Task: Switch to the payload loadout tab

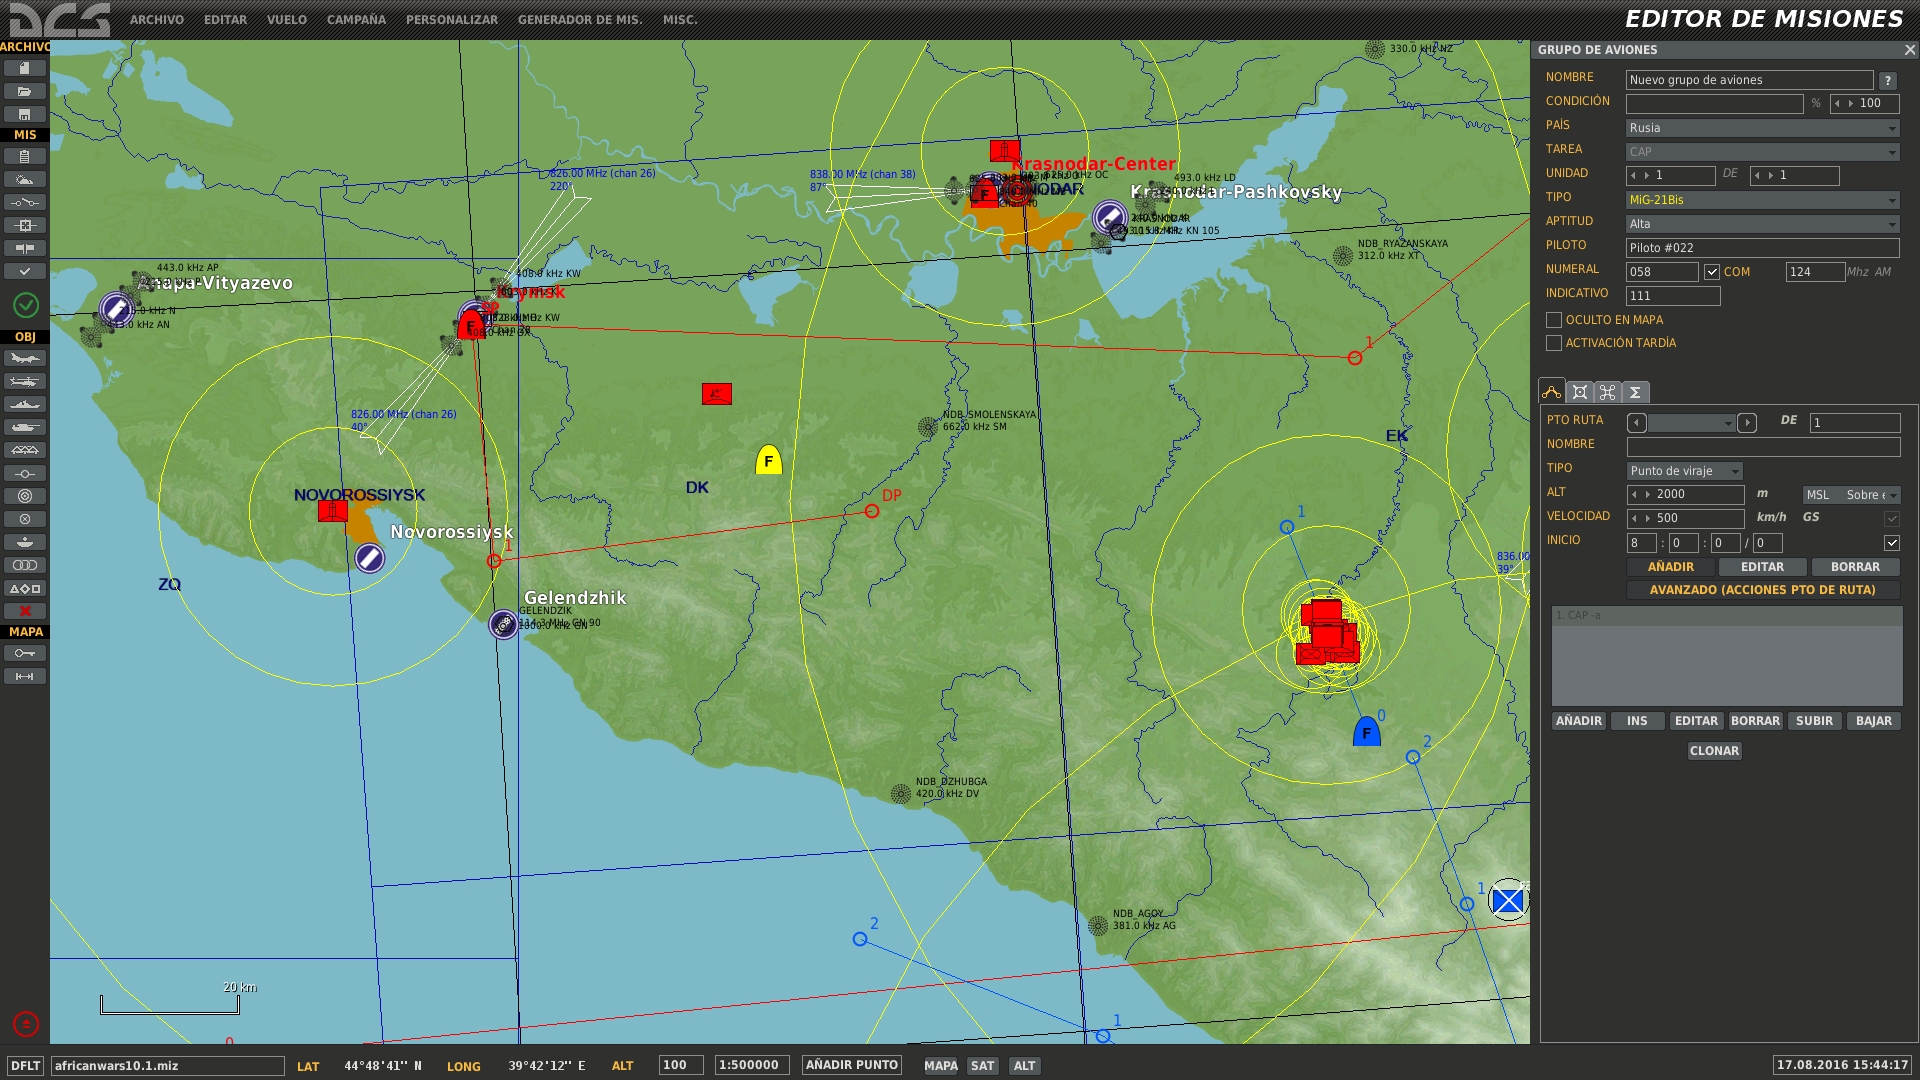Action: click(x=1580, y=392)
